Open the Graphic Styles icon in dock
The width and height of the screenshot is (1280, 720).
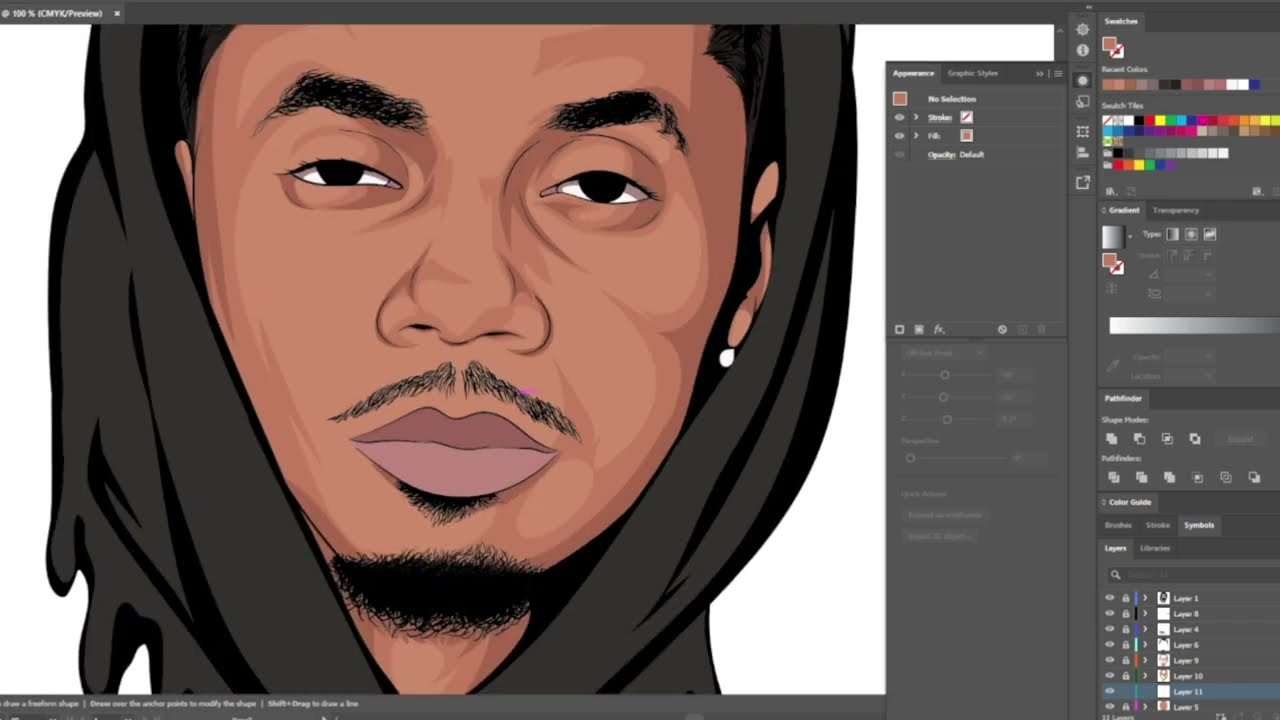click(x=1083, y=102)
